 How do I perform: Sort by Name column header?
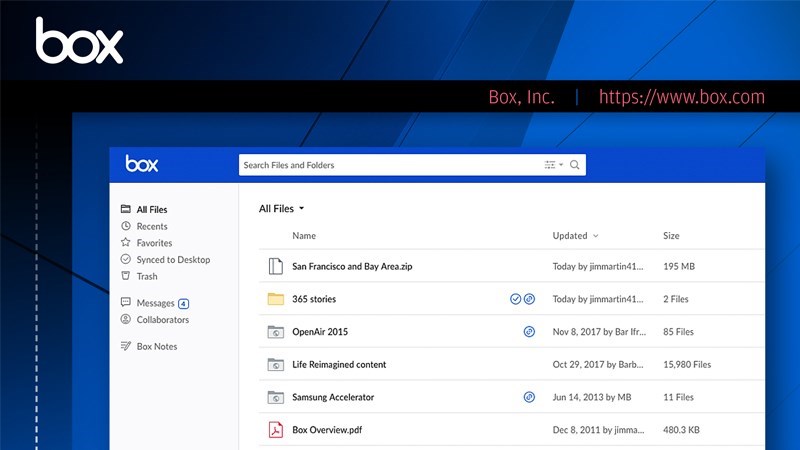point(304,236)
